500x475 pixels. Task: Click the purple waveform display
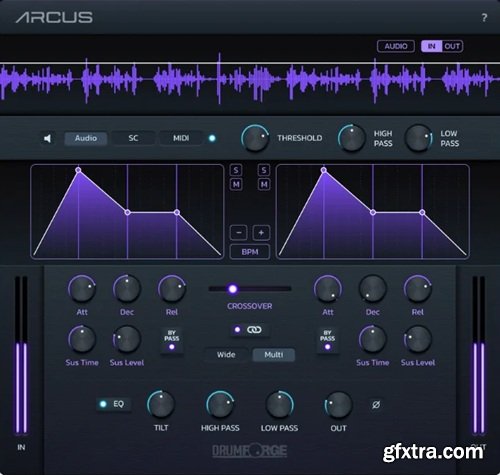250,79
